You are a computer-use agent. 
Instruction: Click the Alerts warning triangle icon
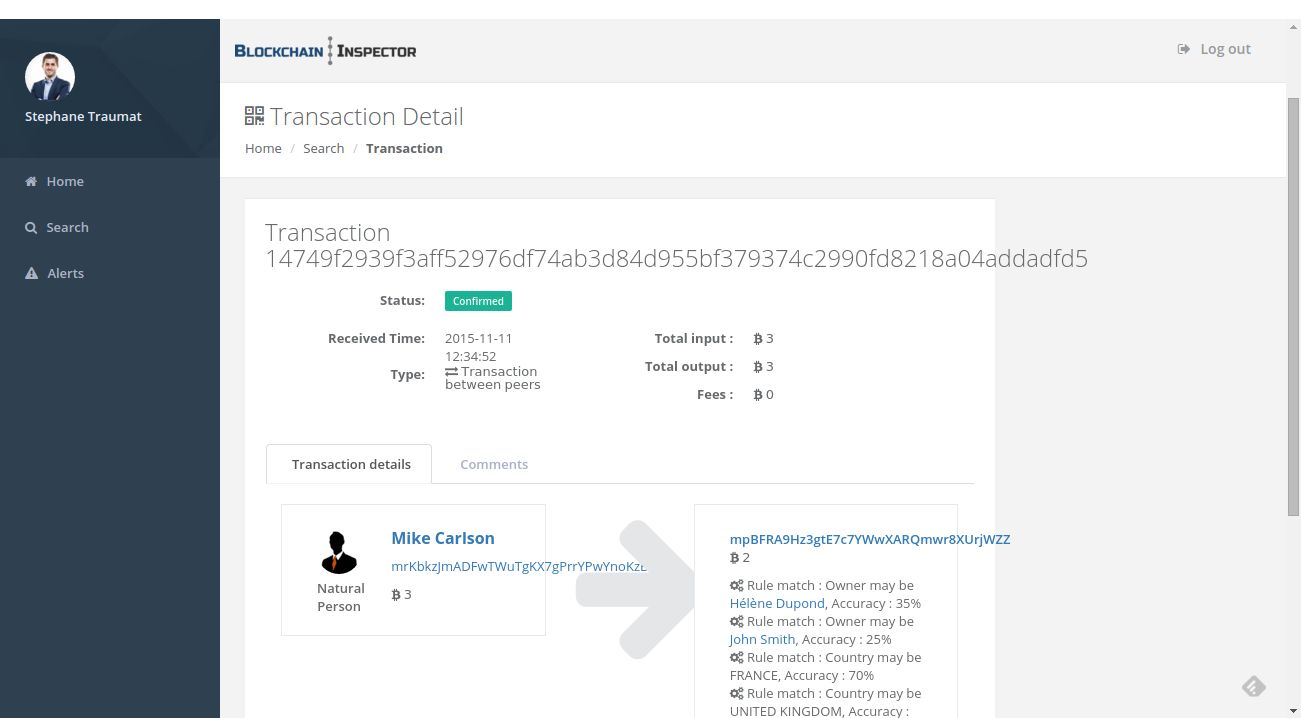(x=31, y=274)
